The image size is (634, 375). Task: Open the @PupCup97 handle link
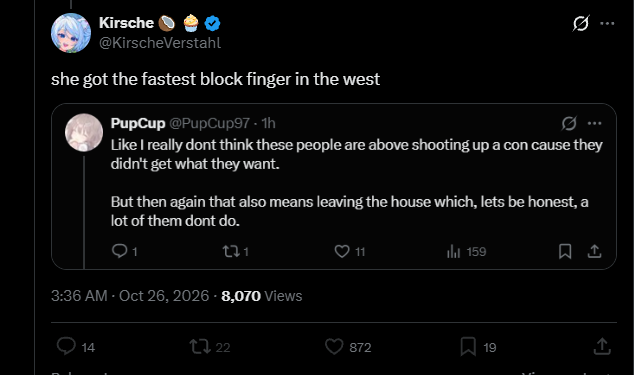pyautogui.click(x=209, y=123)
